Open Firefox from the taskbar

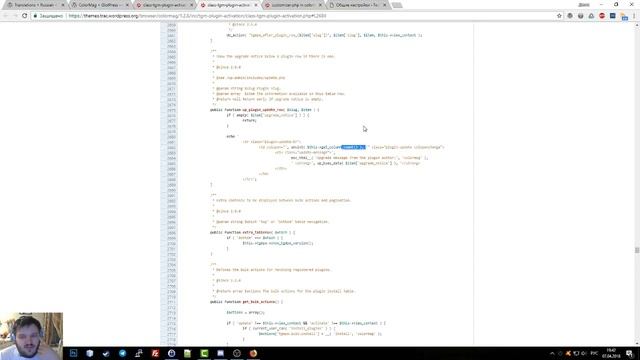tap(253, 353)
